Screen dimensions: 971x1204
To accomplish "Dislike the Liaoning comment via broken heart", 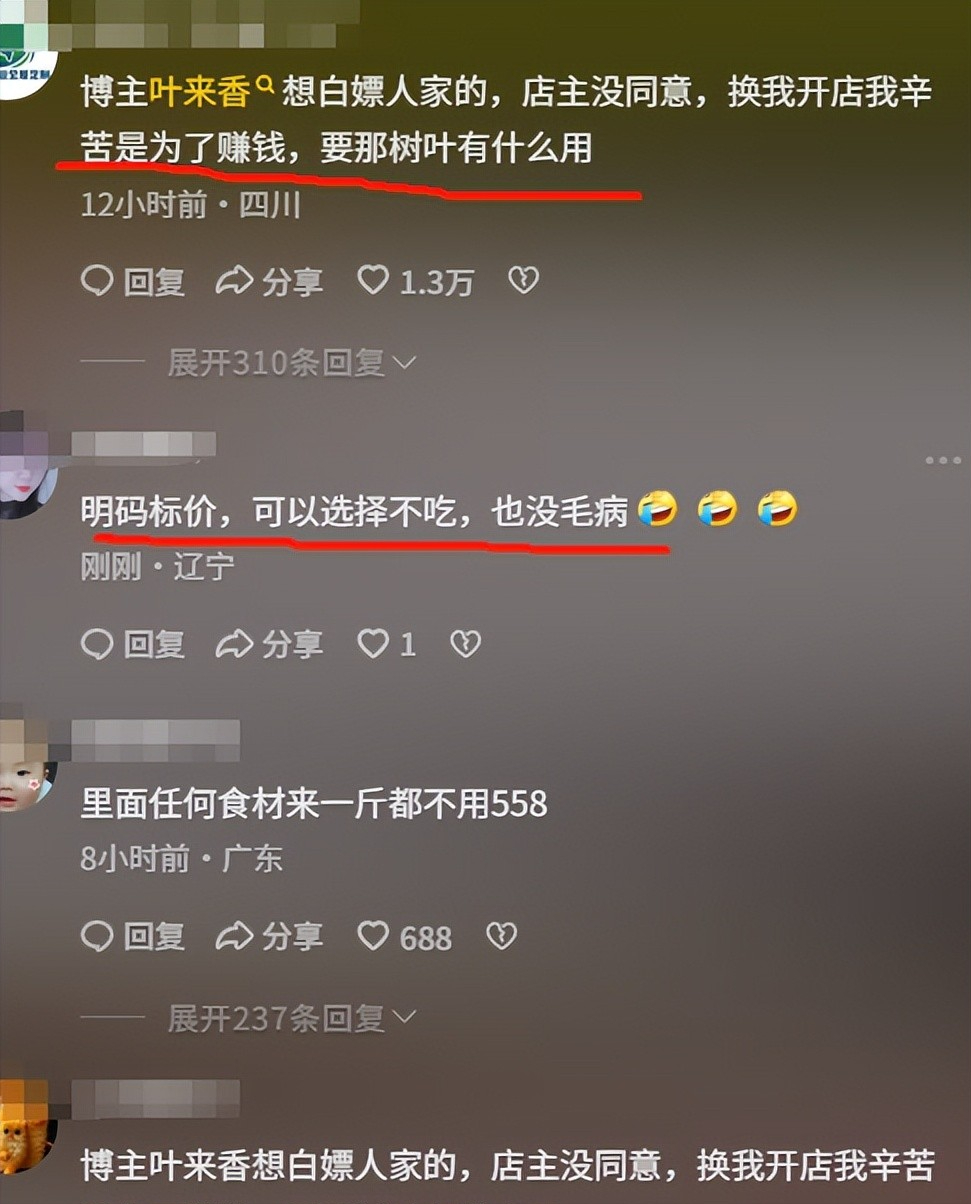I will [x=465, y=644].
